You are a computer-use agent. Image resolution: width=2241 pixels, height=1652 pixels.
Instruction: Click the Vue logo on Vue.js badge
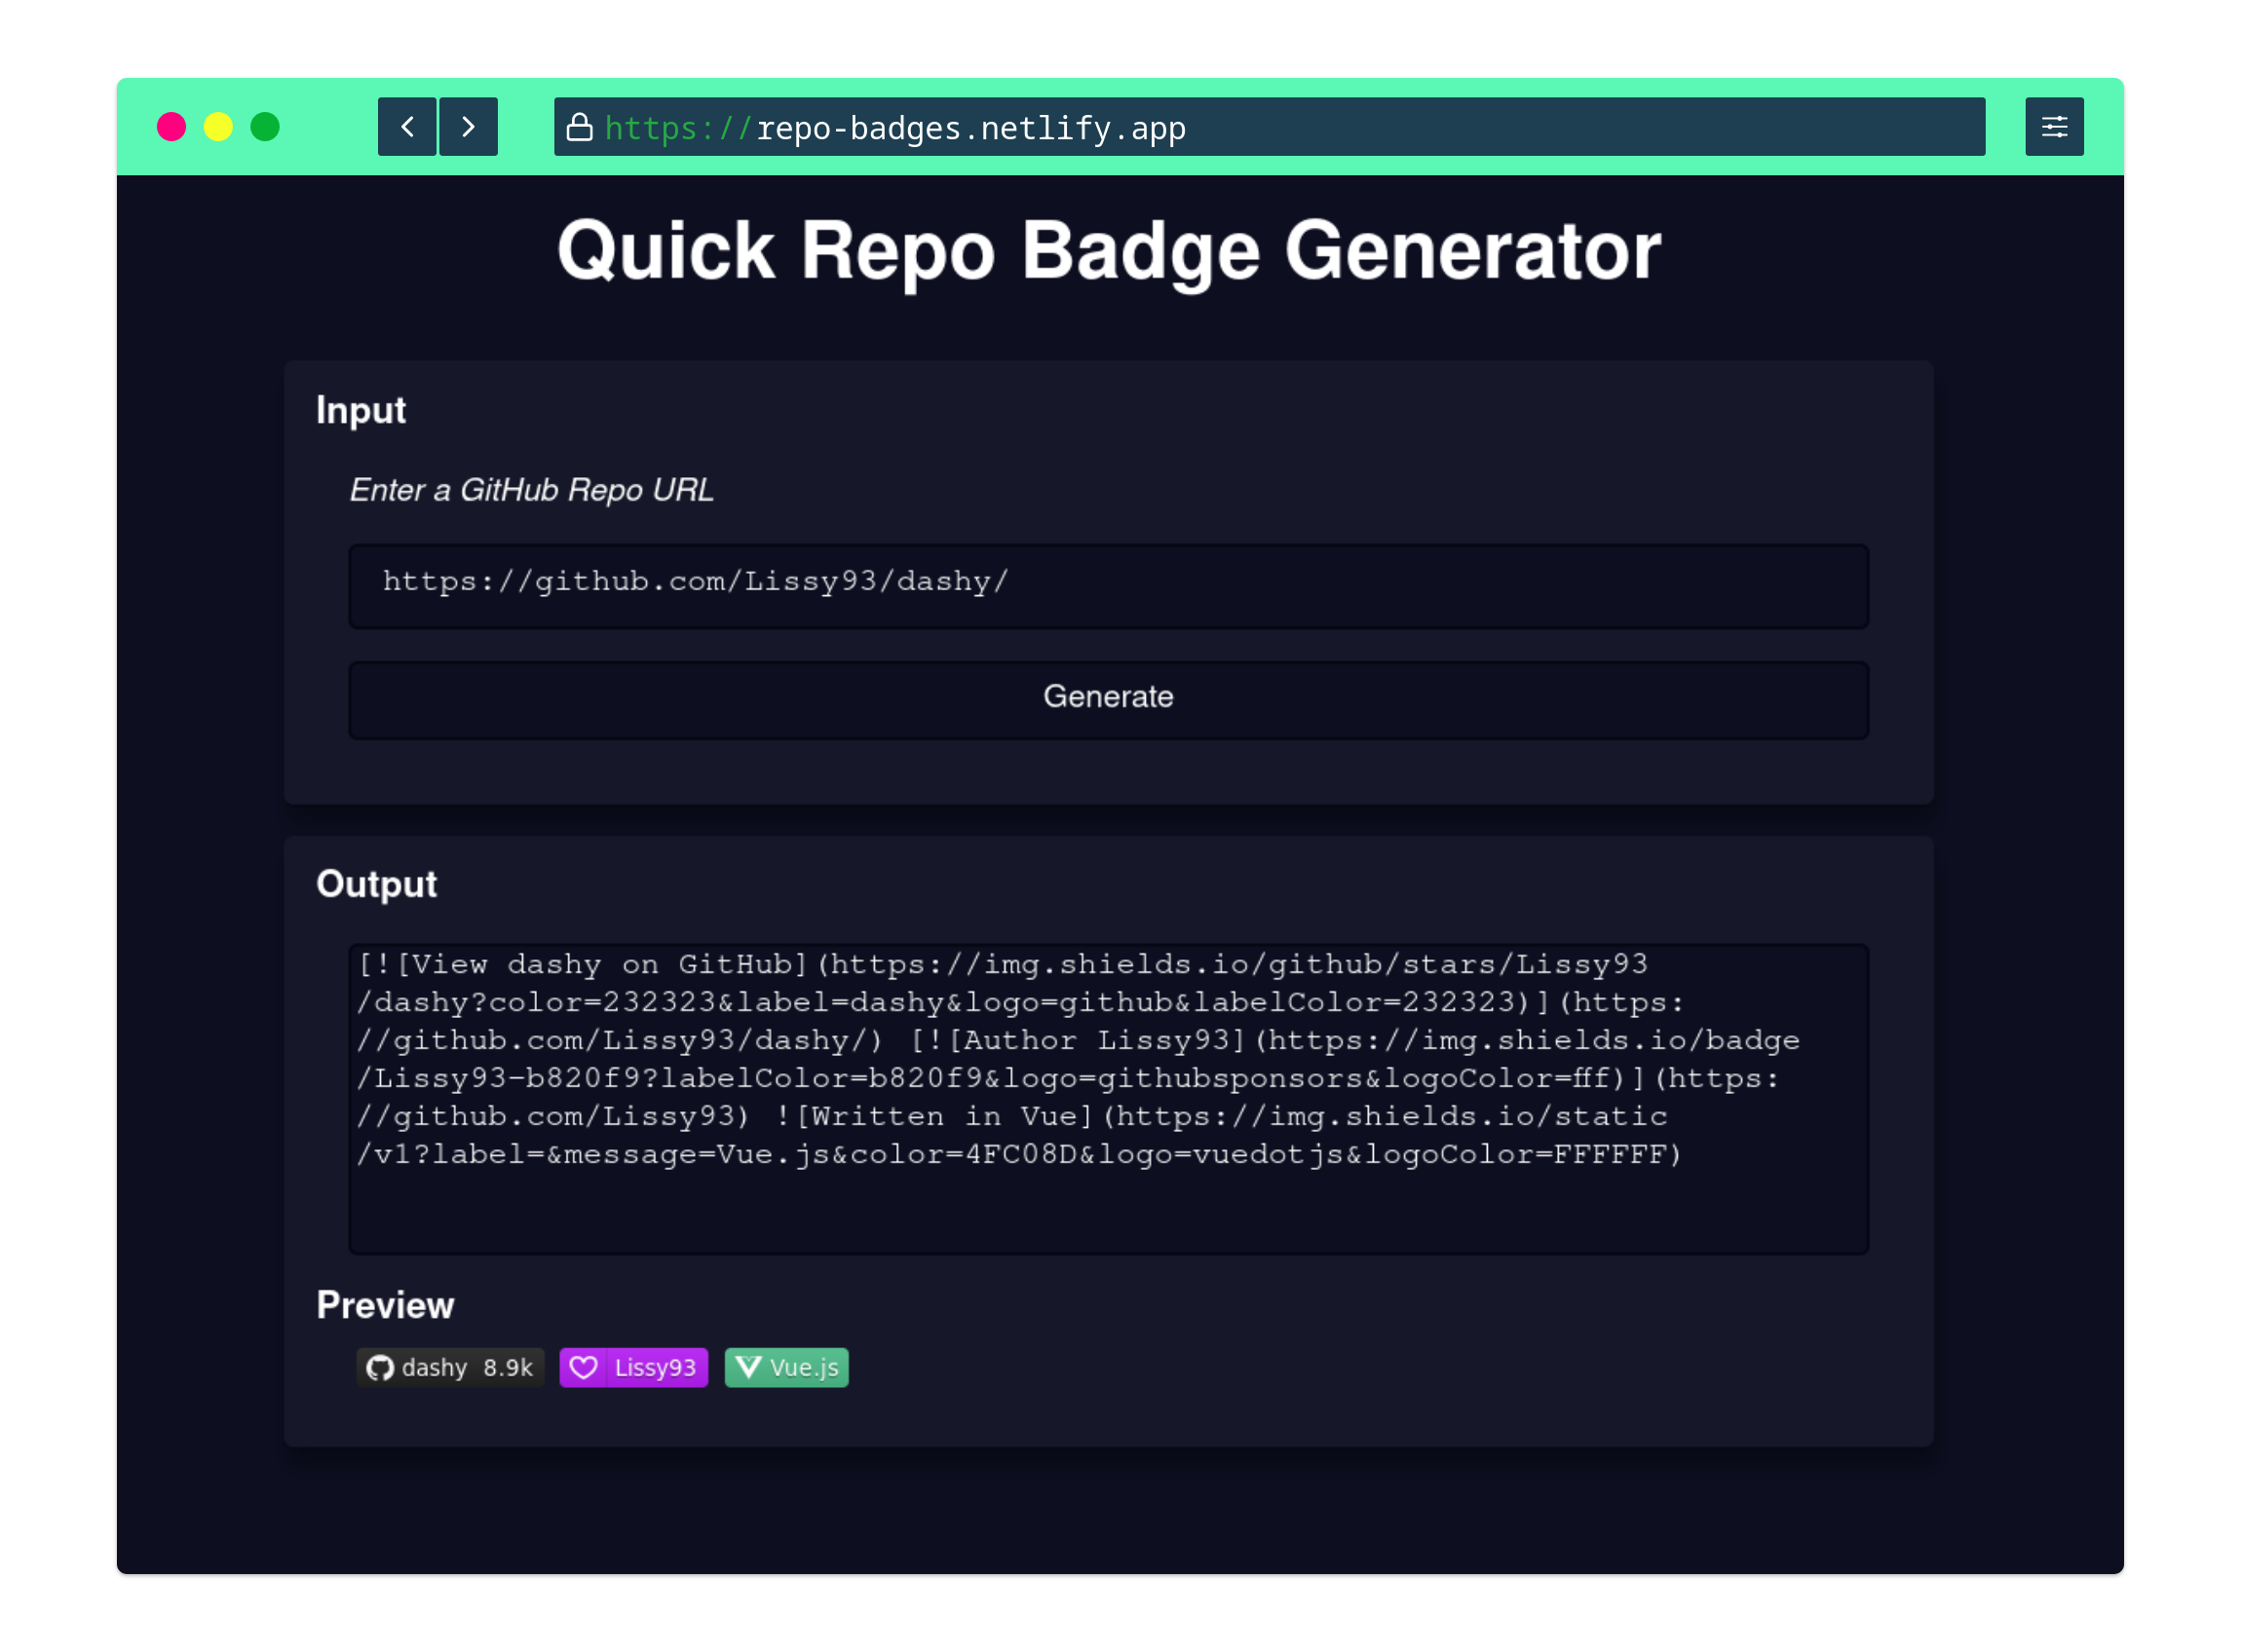pos(748,1367)
